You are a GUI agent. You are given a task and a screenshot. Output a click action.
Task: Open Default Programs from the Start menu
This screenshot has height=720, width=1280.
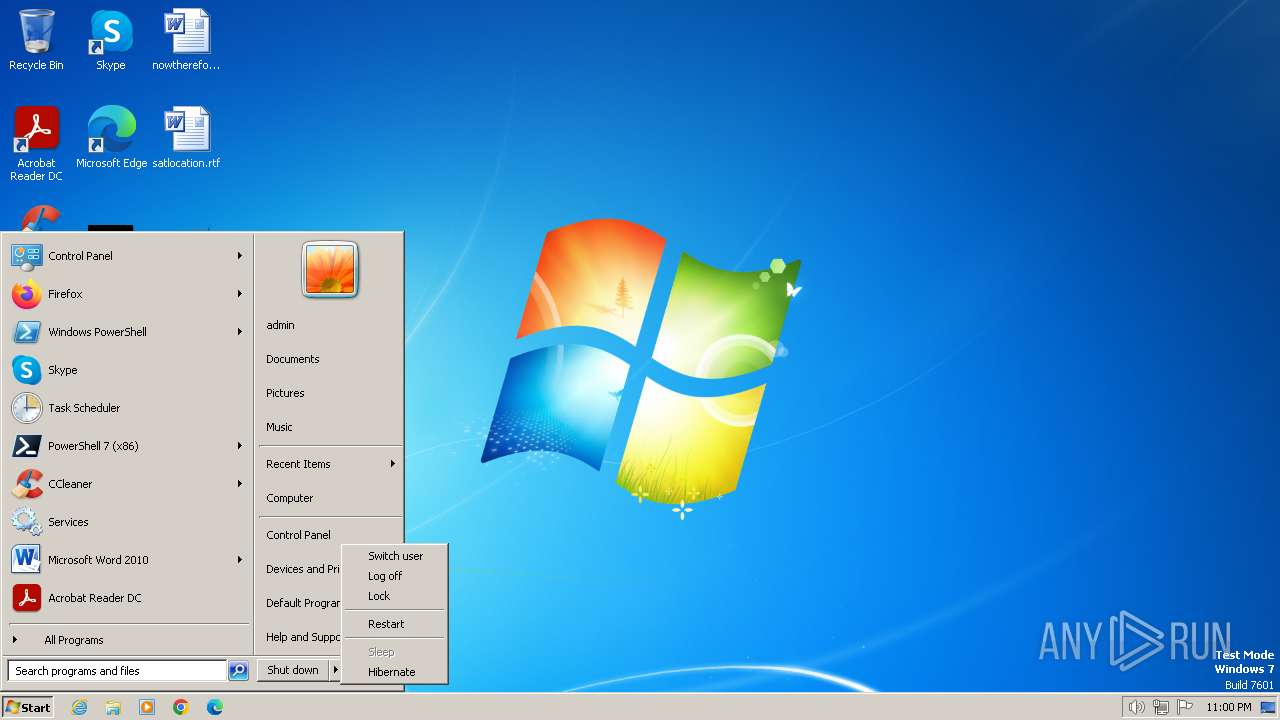pos(301,603)
